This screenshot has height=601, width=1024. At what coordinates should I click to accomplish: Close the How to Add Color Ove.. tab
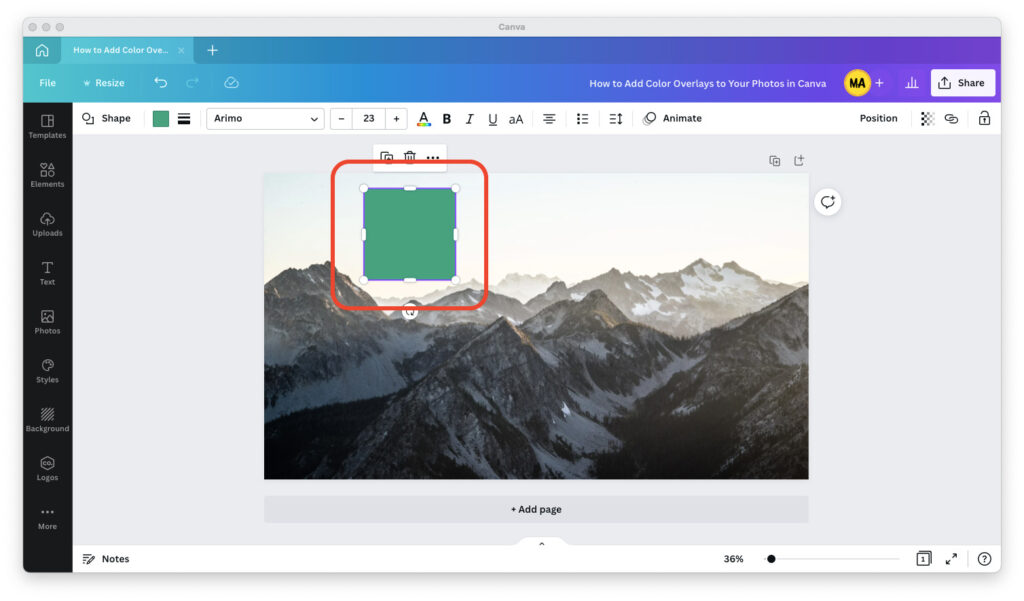(182, 50)
